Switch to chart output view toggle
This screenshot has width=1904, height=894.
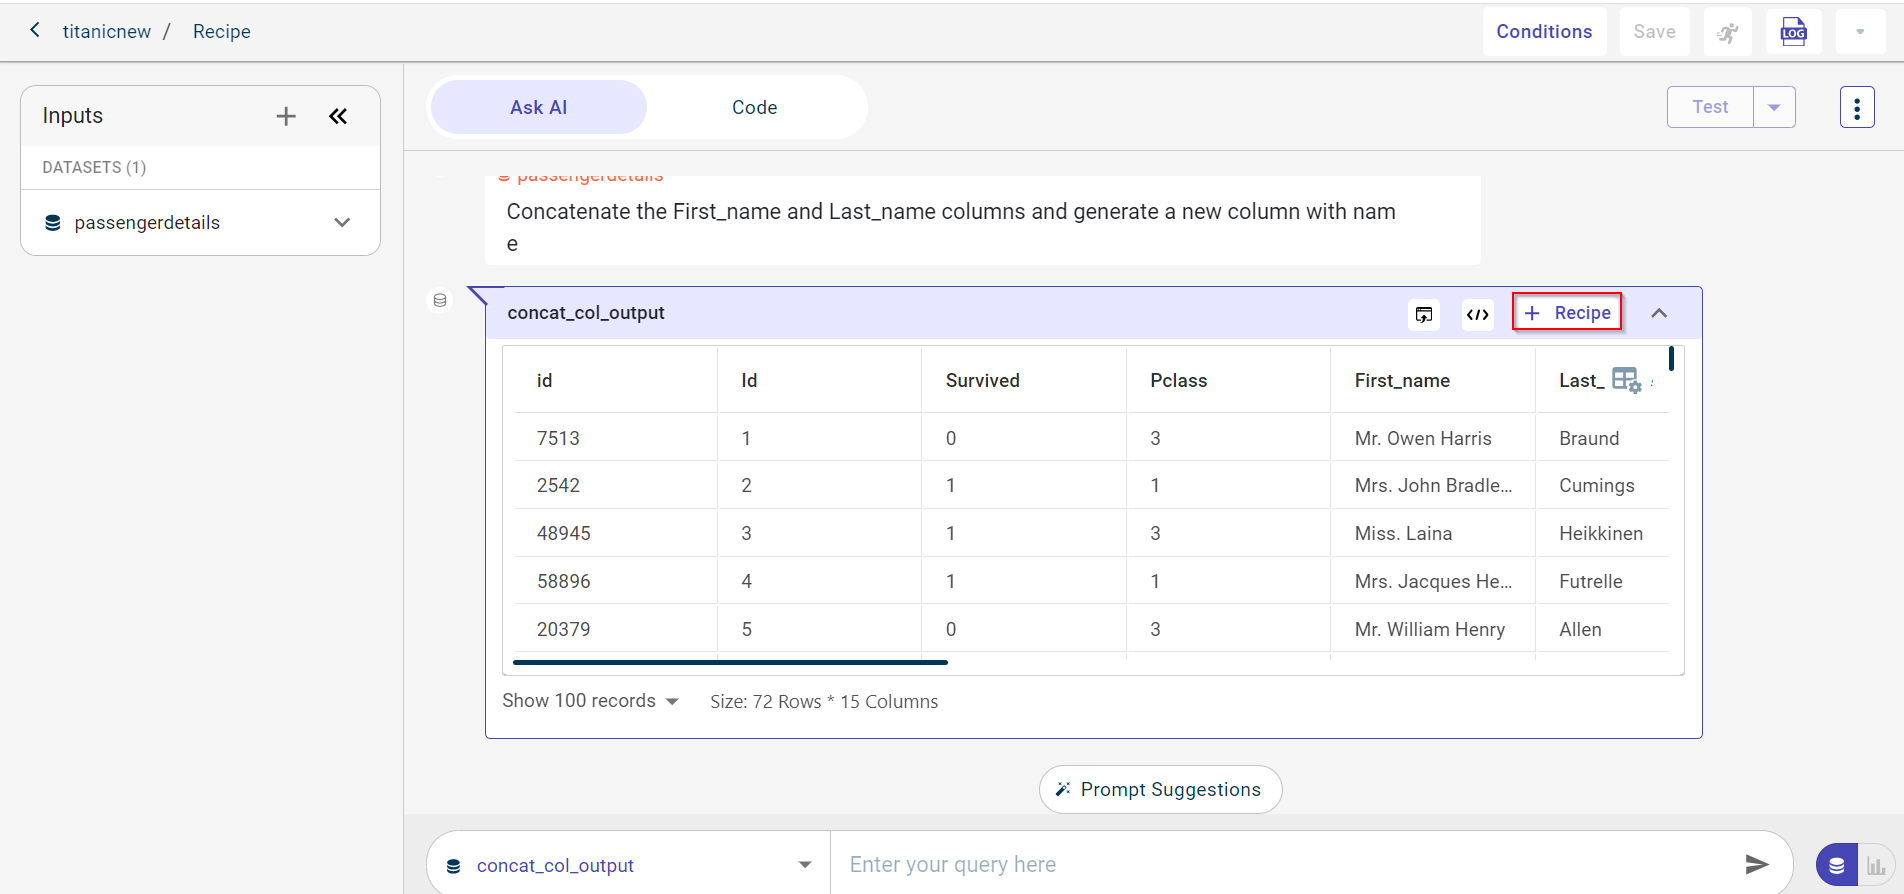(1876, 865)
